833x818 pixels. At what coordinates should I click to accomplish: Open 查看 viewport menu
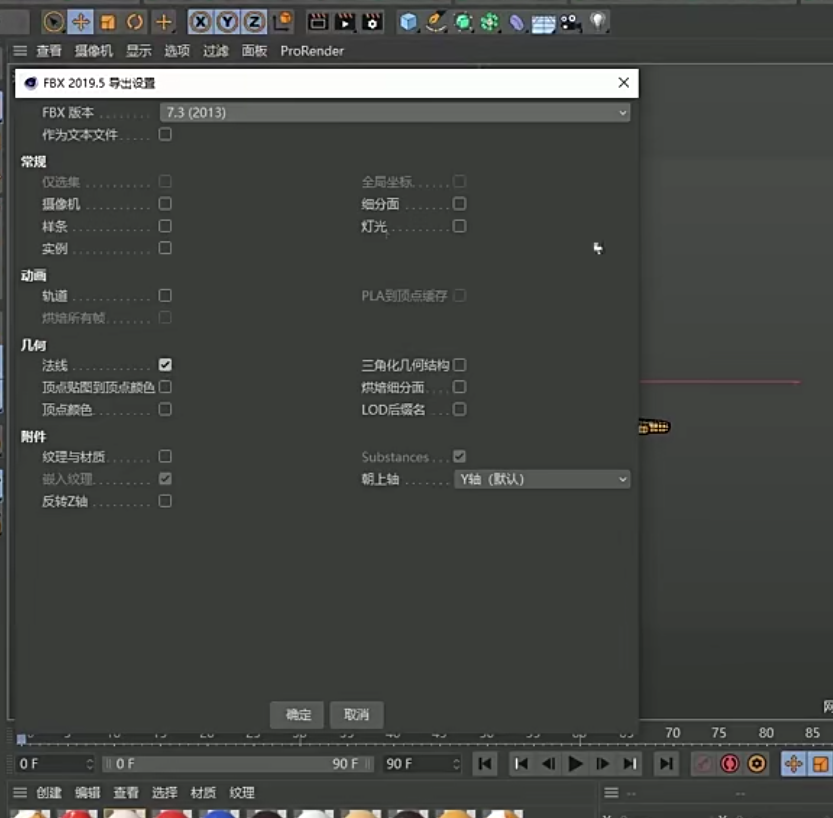pos(49,51)
